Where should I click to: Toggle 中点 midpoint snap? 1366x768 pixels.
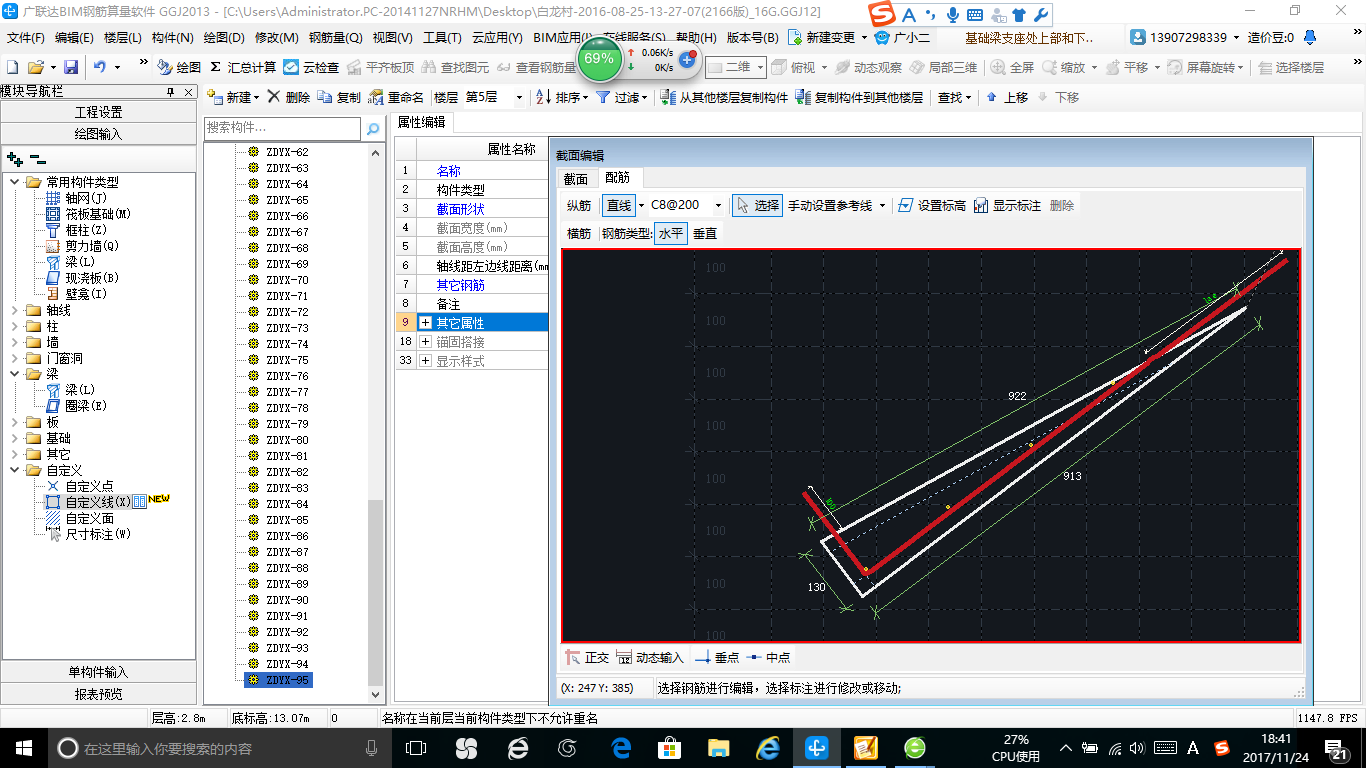[767, 657]
